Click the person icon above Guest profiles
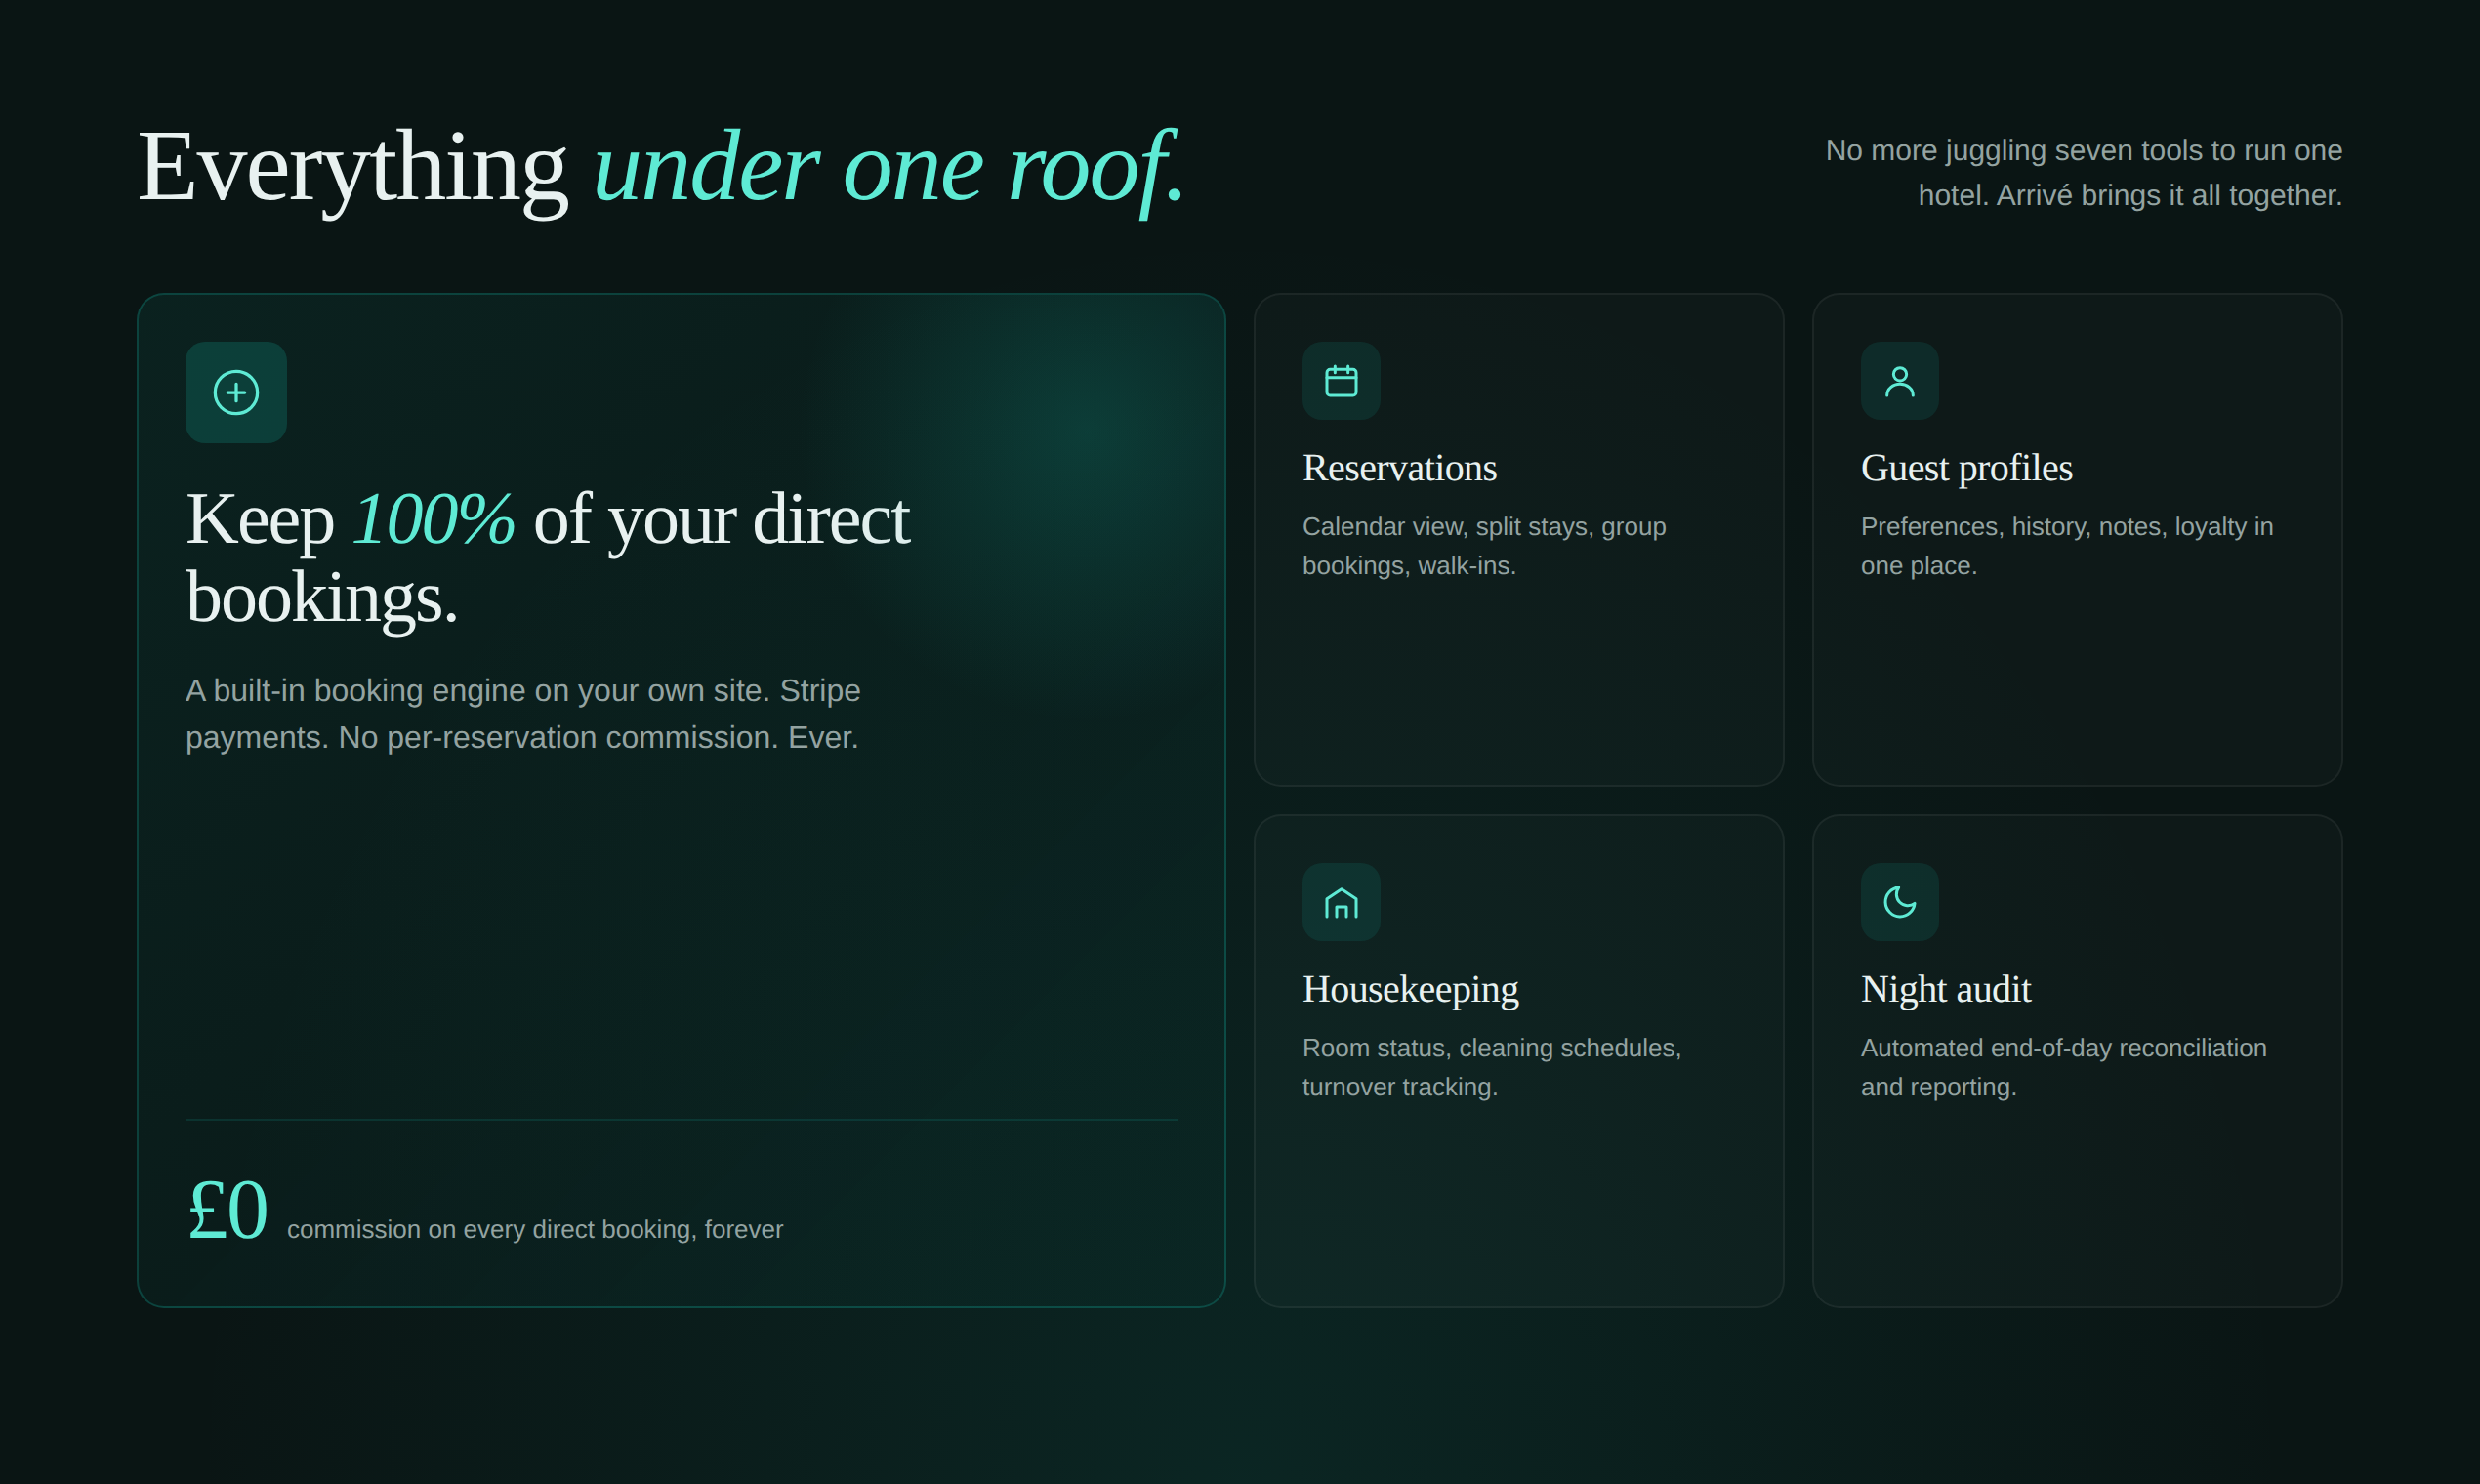Screen dimensions: 2480x1484 1899,381
